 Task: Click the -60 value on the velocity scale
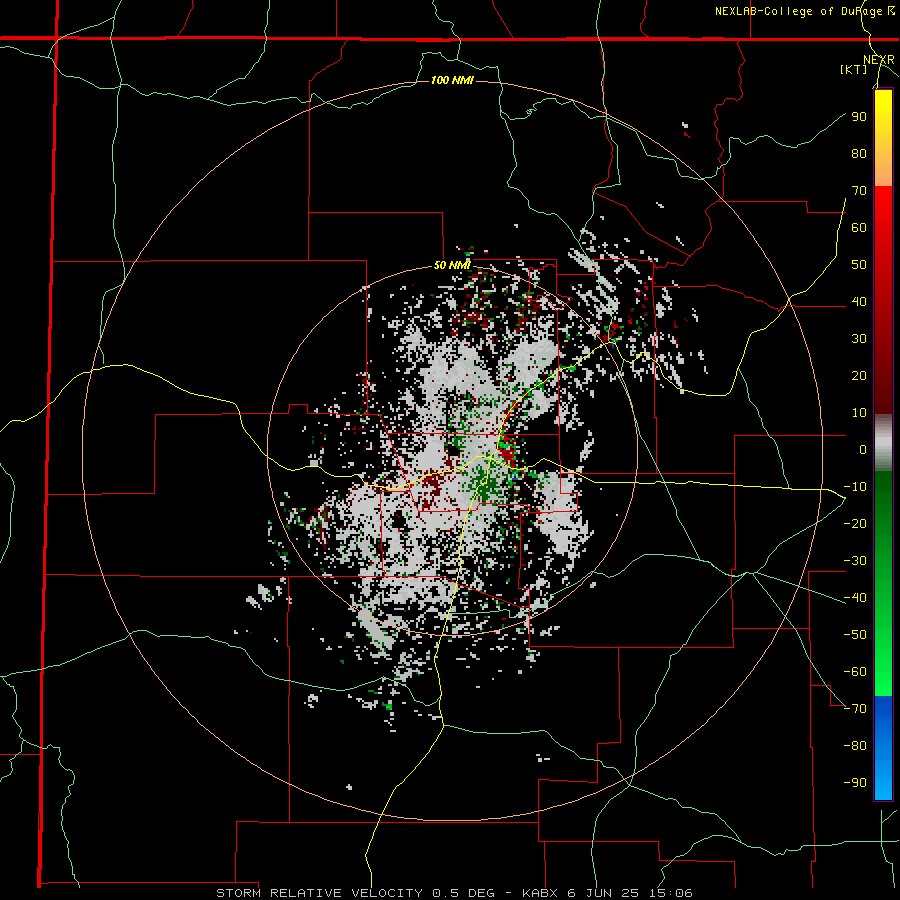coord(855,672)
